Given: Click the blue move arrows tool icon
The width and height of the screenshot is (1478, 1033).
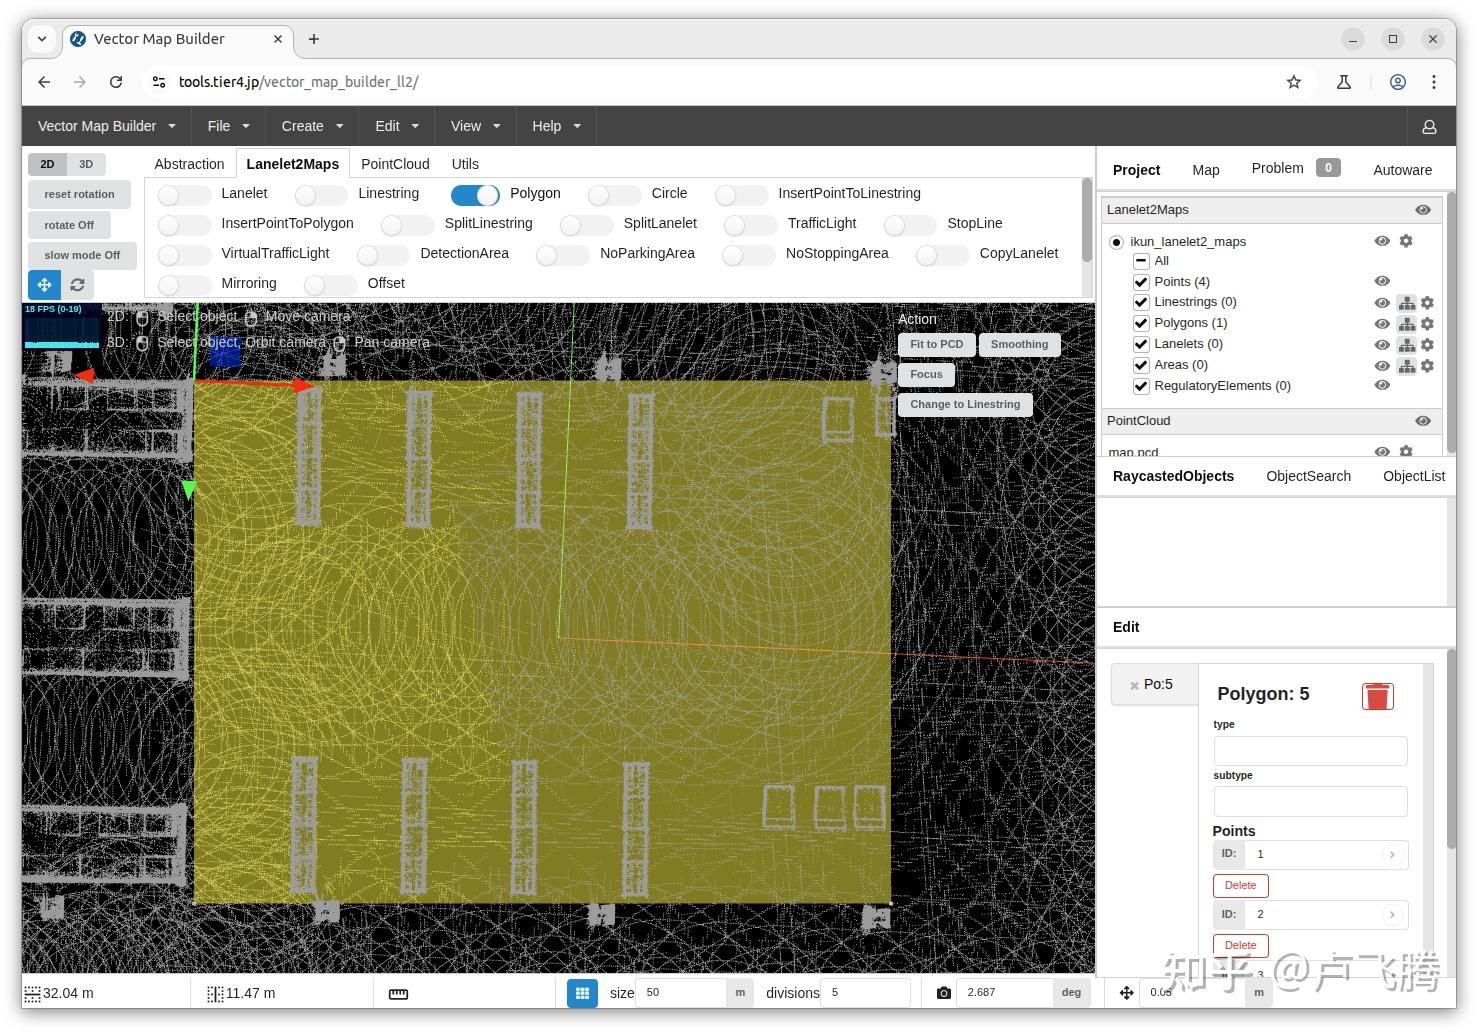Looking at the screenshot, I should coord(44,285).
